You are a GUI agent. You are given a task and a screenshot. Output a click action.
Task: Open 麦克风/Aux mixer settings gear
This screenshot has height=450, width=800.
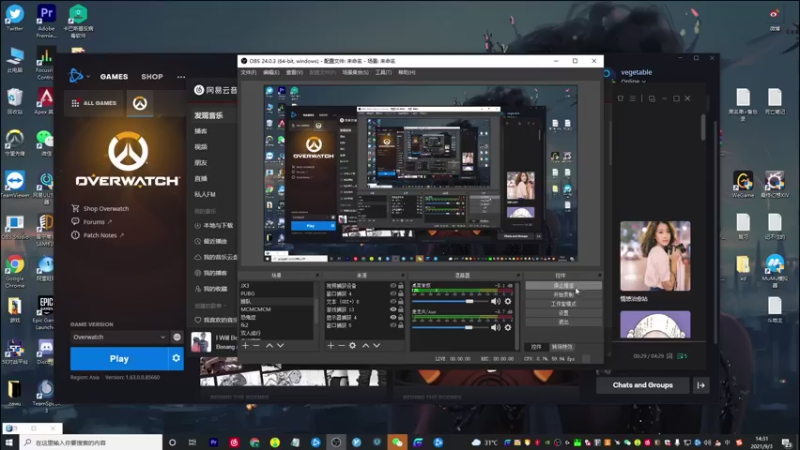coord(508,327)
